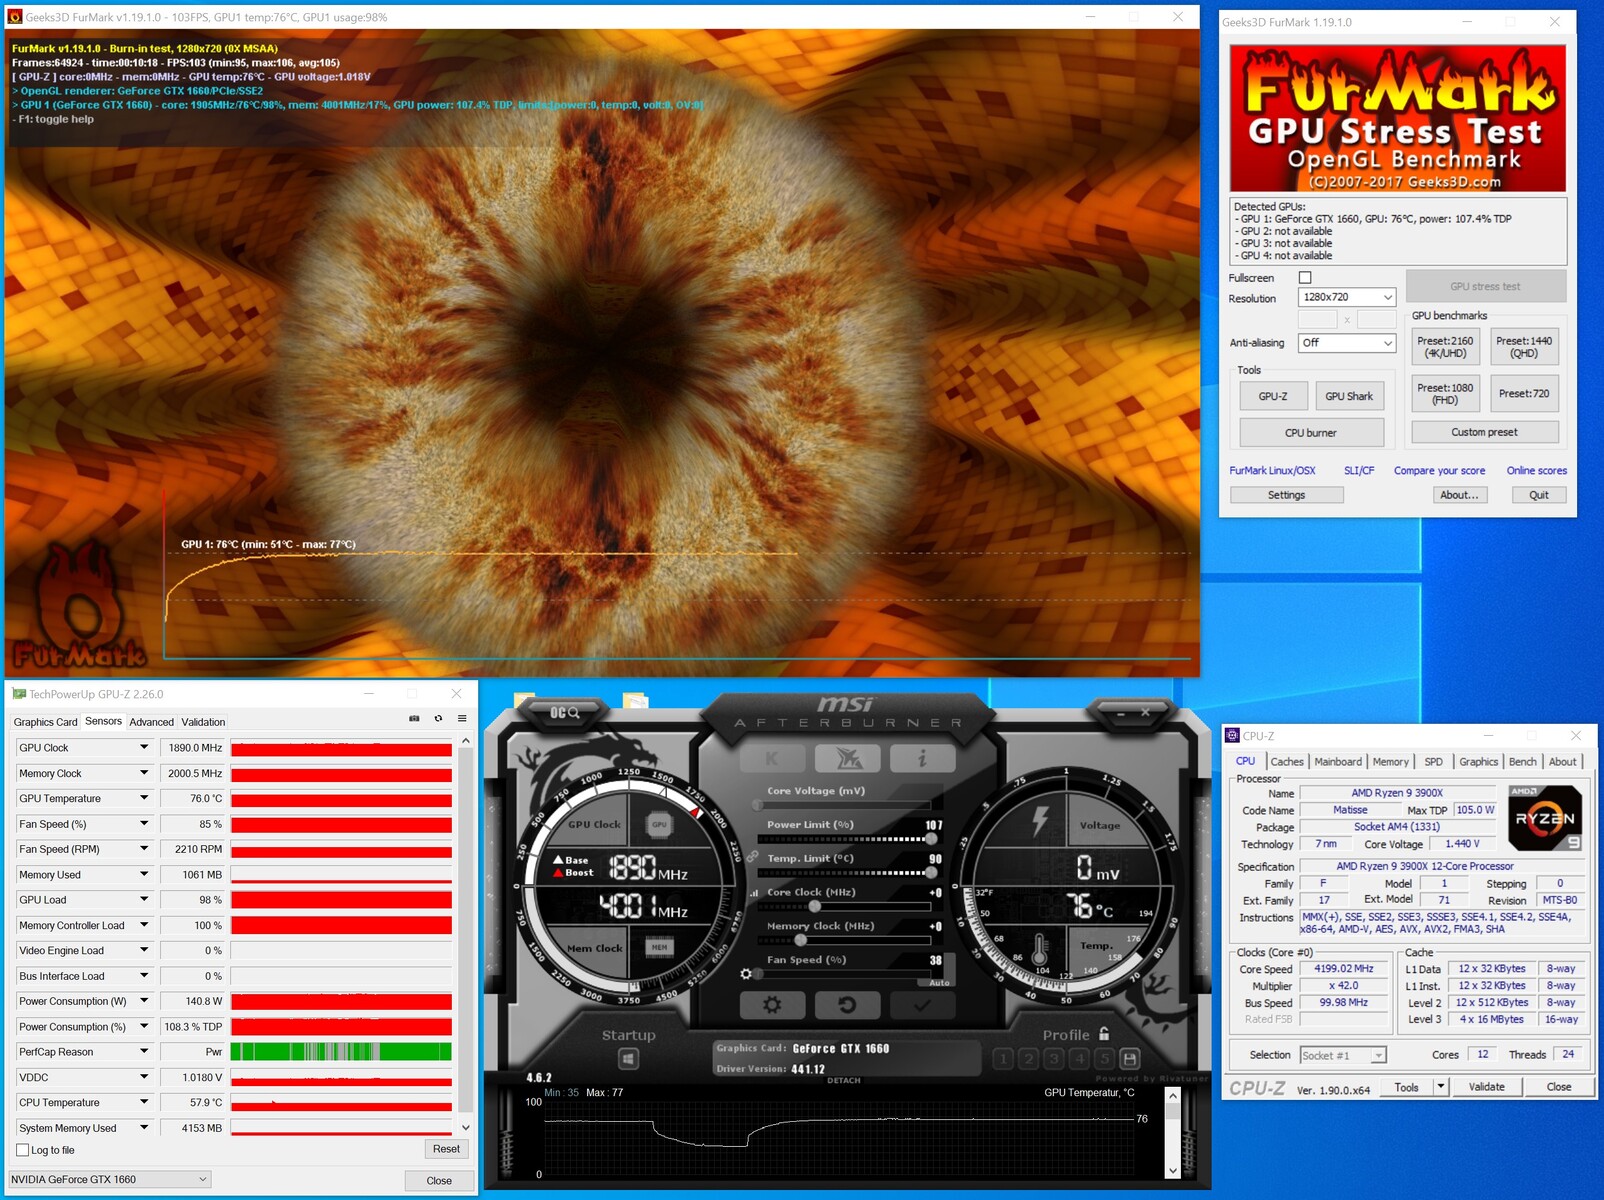Switch to GPU-Z Advanced tab
This screenshot has width=1604, height=1200.
point(151,722)
